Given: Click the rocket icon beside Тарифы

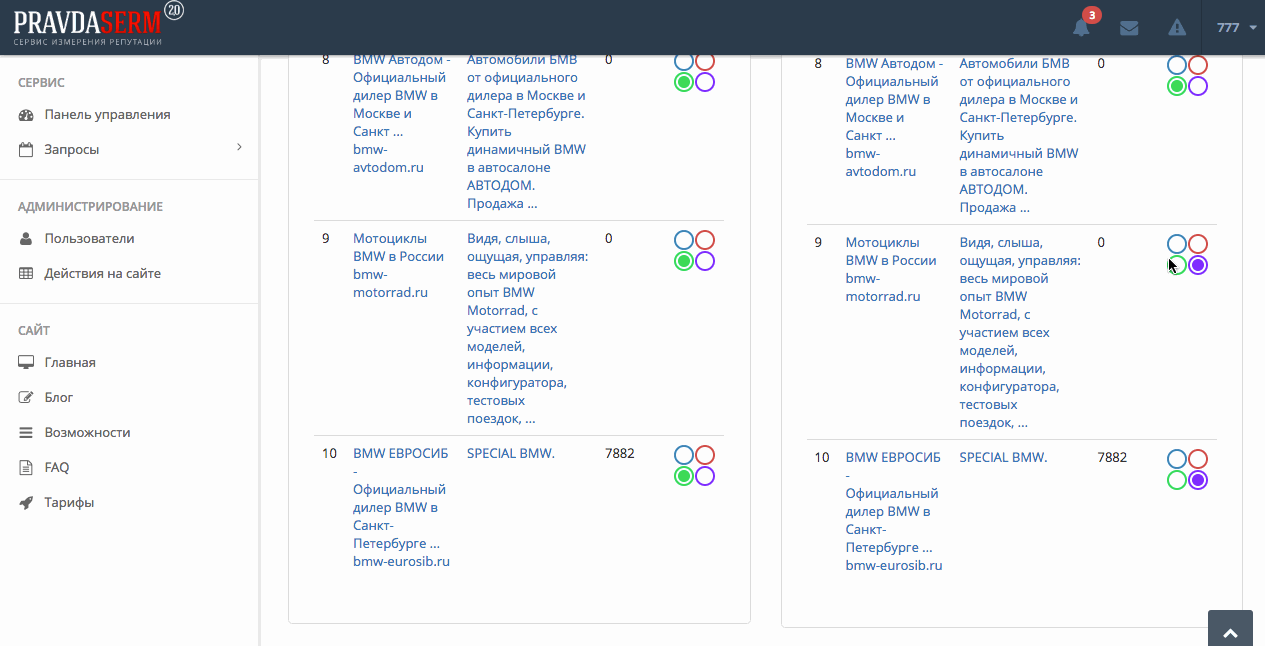Looking at the screenshot, I should pos(26,503).
